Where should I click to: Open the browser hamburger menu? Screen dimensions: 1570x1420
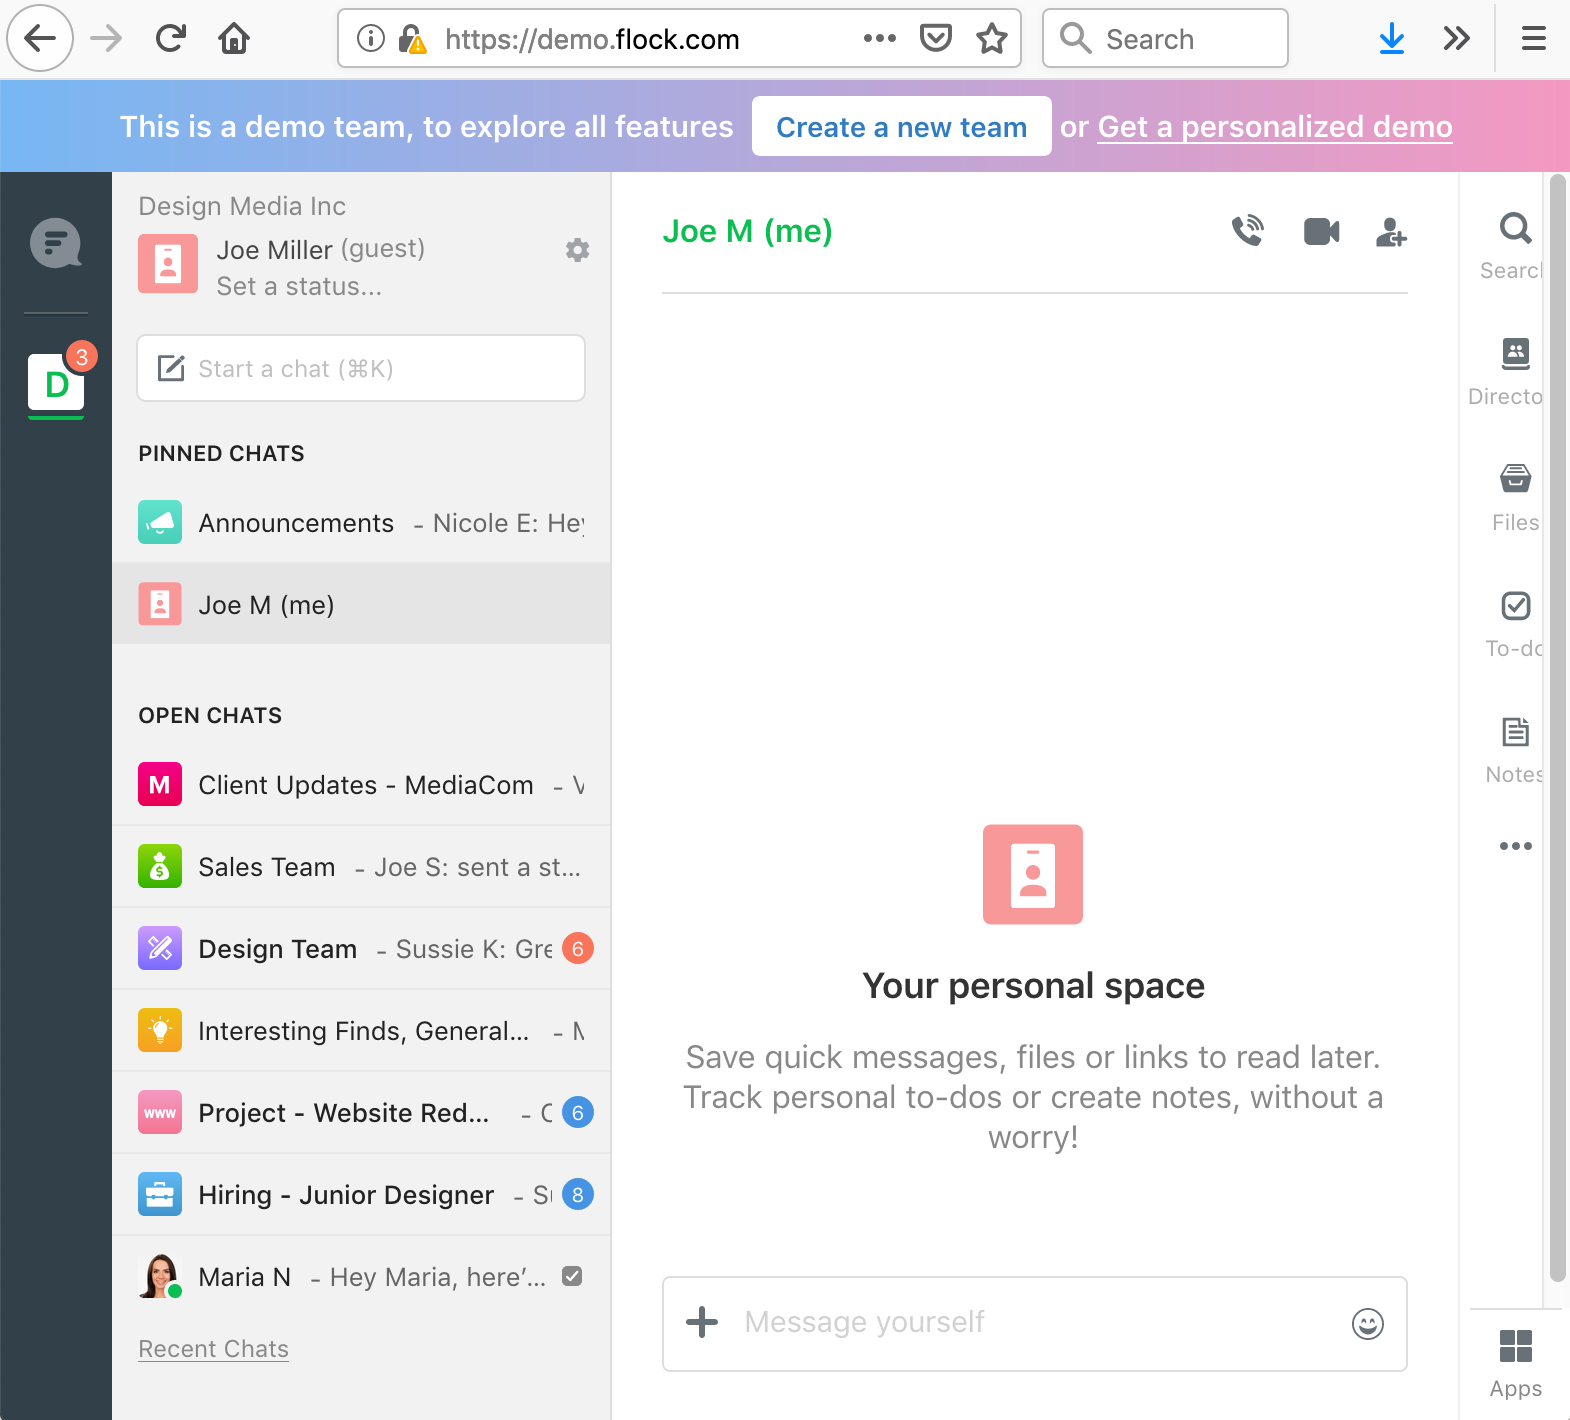point(1533,38)
